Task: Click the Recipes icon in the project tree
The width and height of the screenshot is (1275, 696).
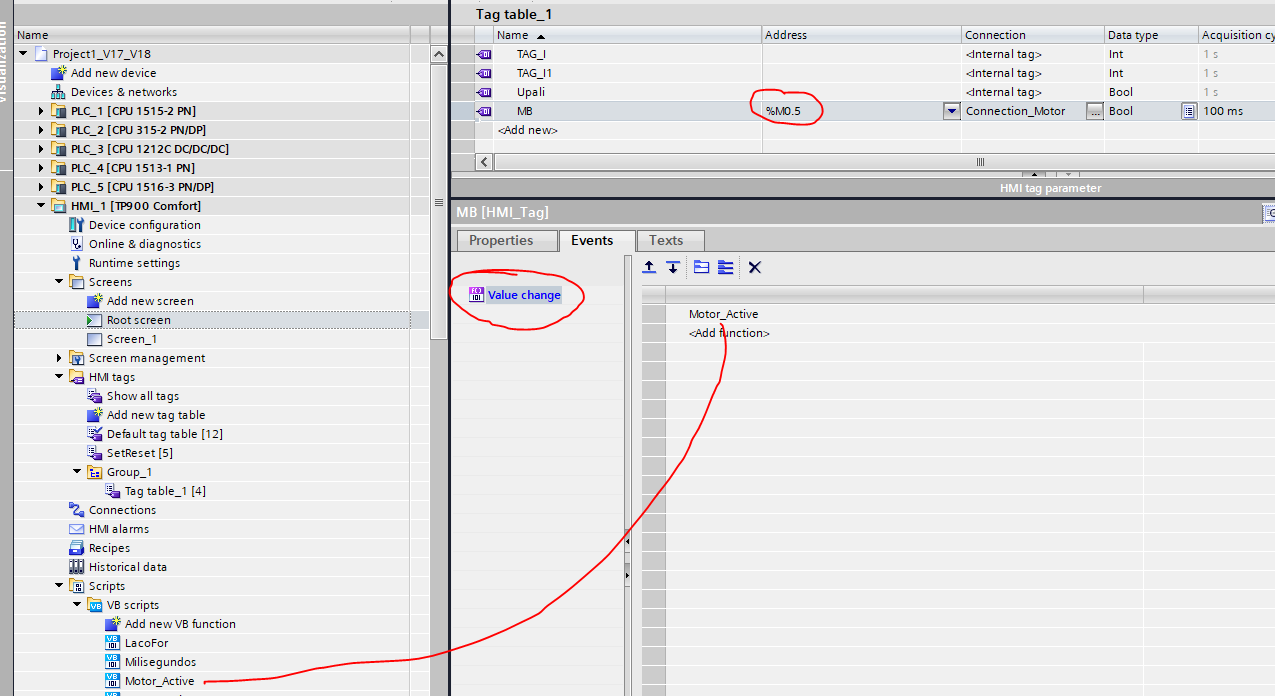Action: [77, 548]
